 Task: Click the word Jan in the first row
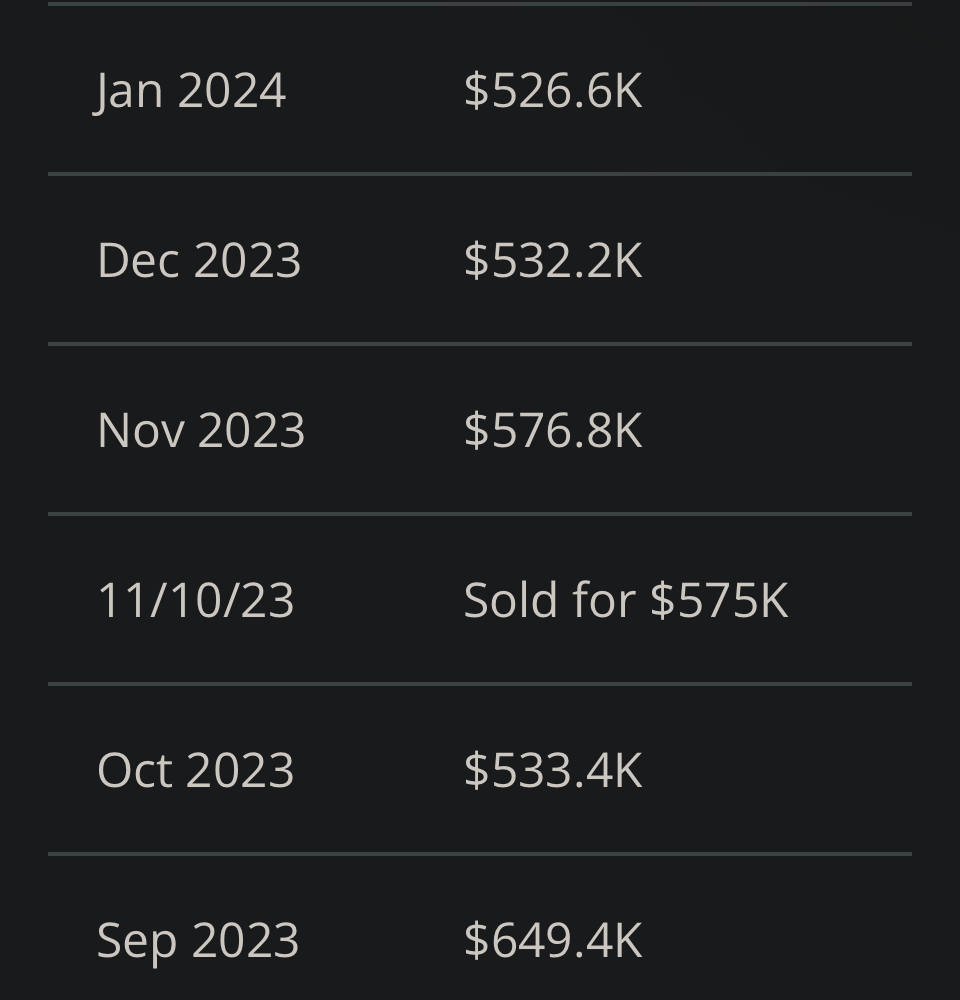tap(128, 91)
